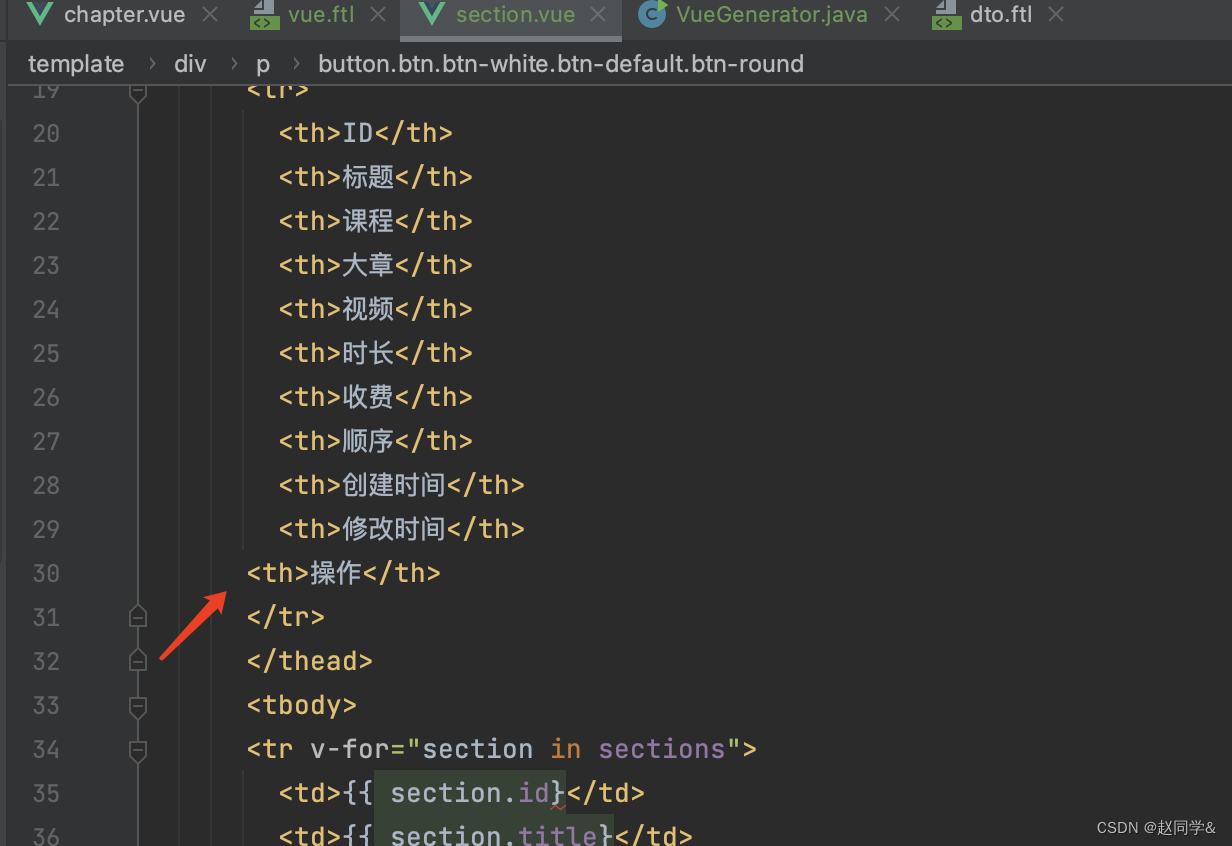Place cursor on the ID header text
The height and width of the screenshot is (846, 1232).
tap(358, 133)
